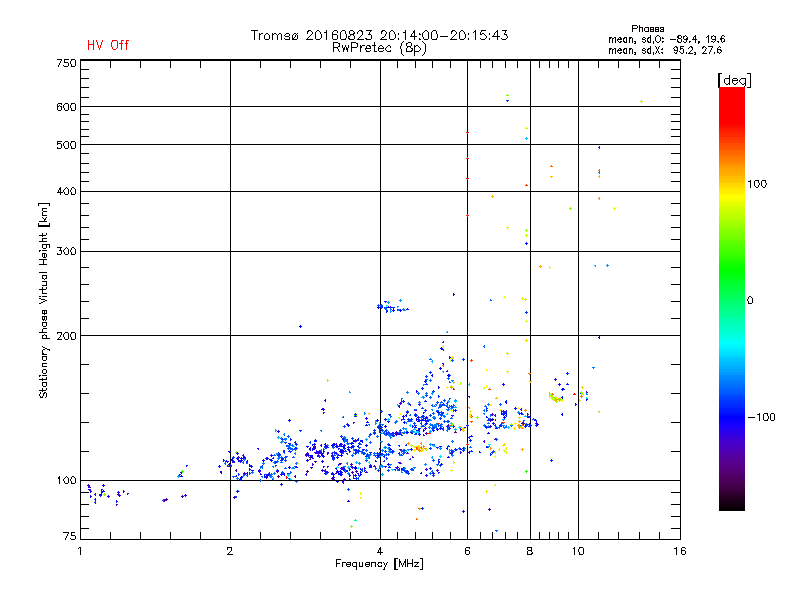The image size is (800, 600).
Task: Click the "[deg]" colorbar unit label
Action: point(734,80)
